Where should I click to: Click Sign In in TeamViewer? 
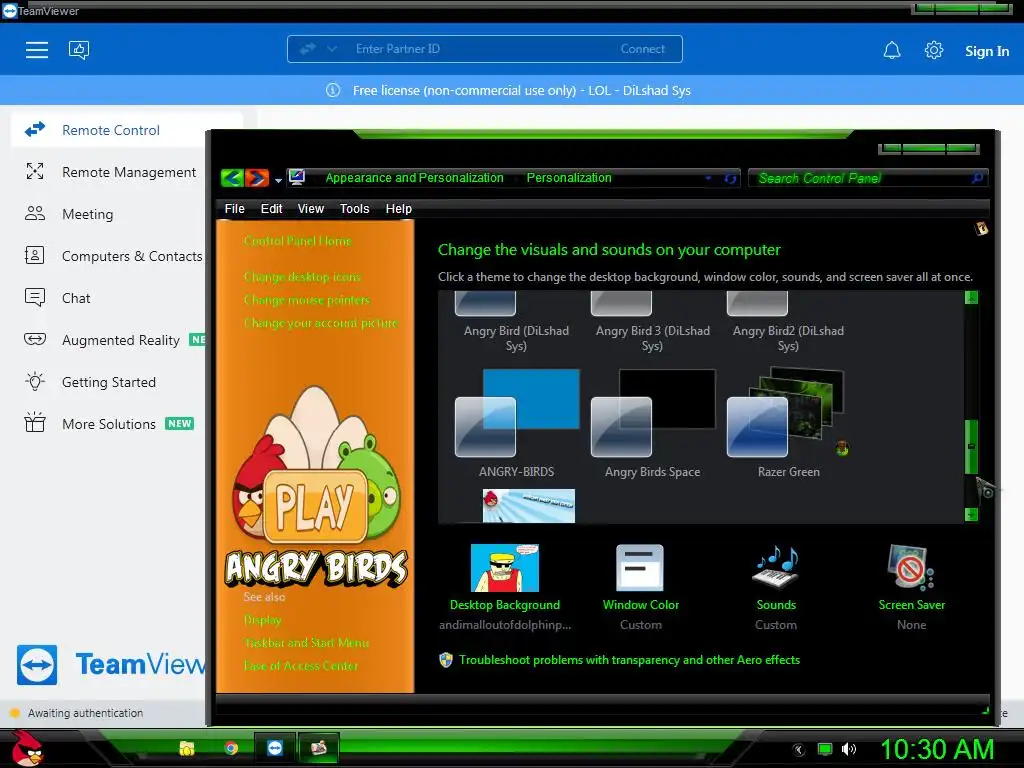tap(987, 51)
